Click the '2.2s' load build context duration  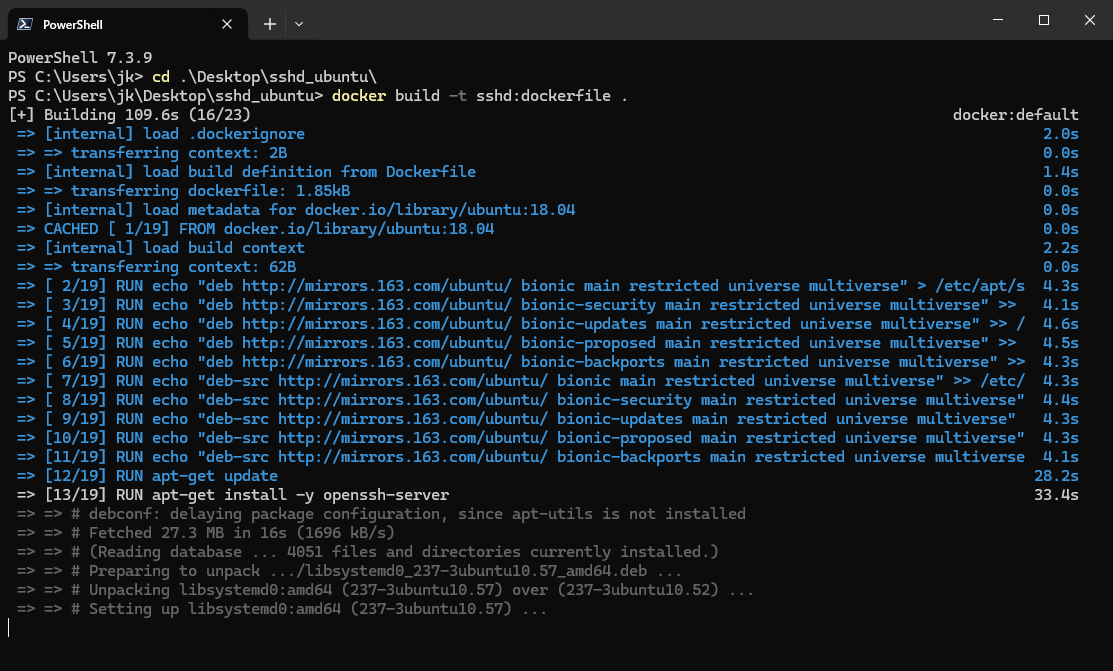click(1060, 248)
